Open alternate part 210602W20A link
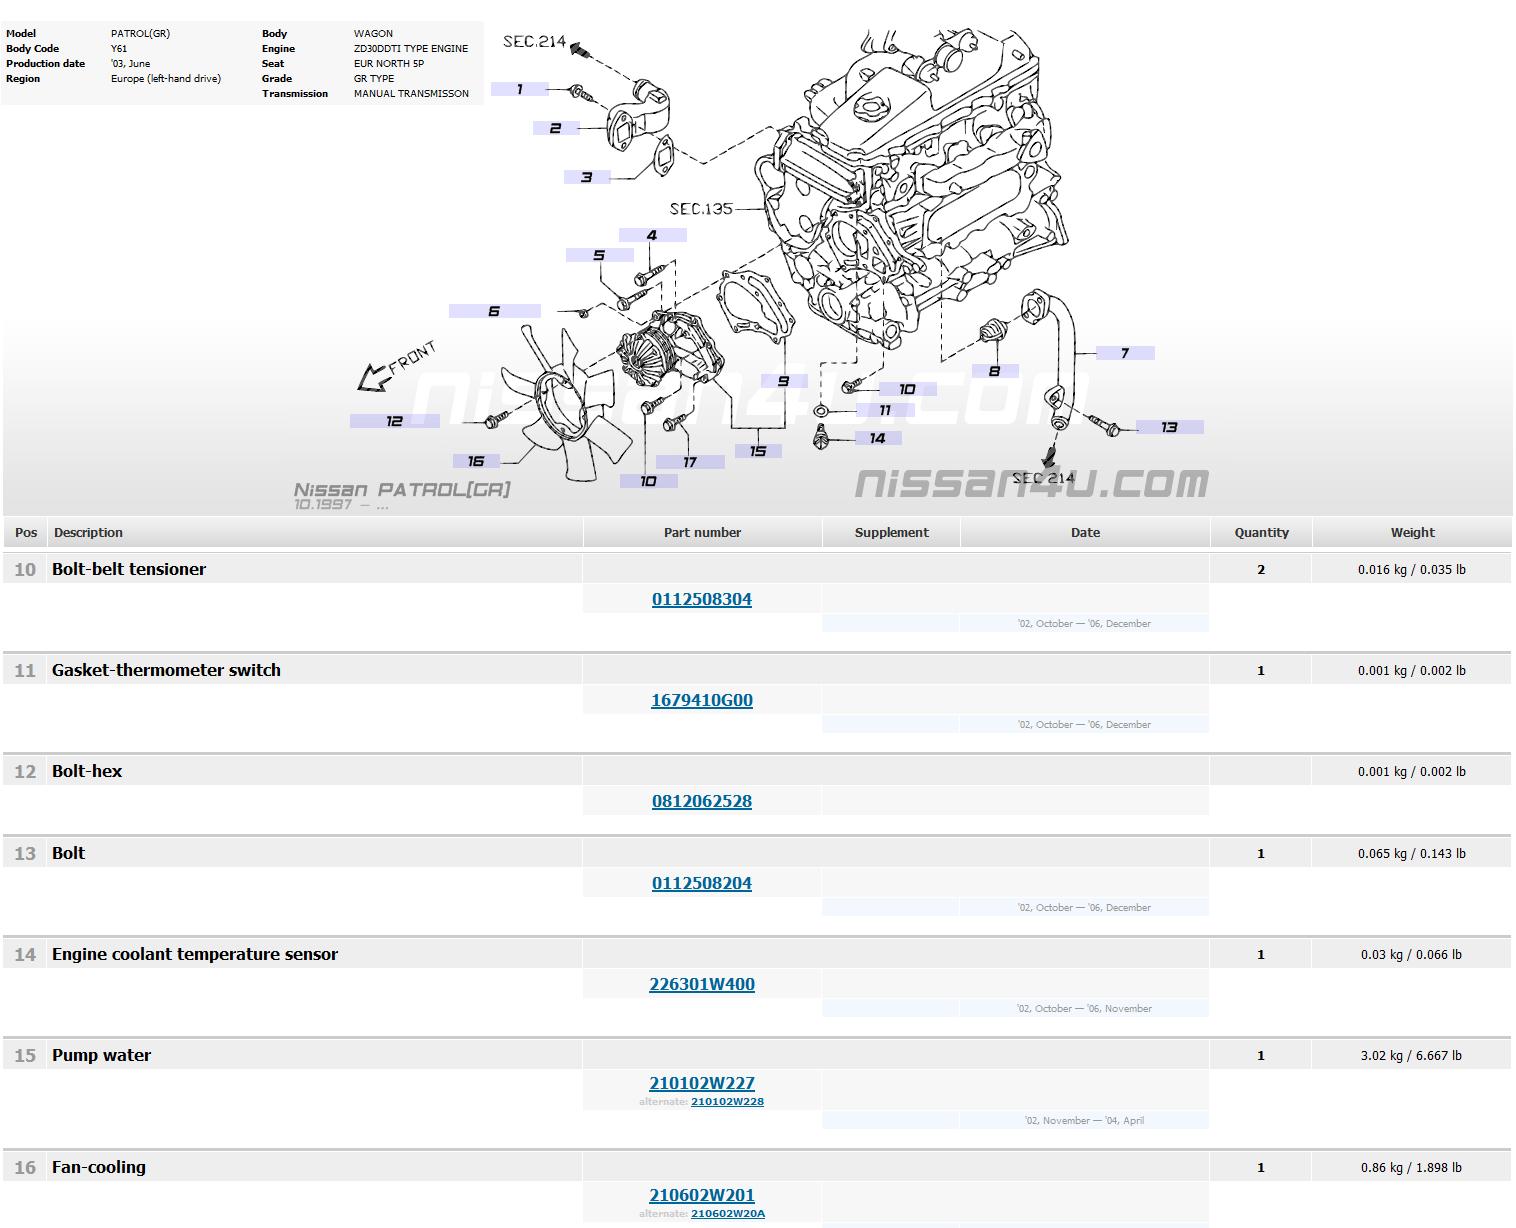 [x=728, y=1214]
